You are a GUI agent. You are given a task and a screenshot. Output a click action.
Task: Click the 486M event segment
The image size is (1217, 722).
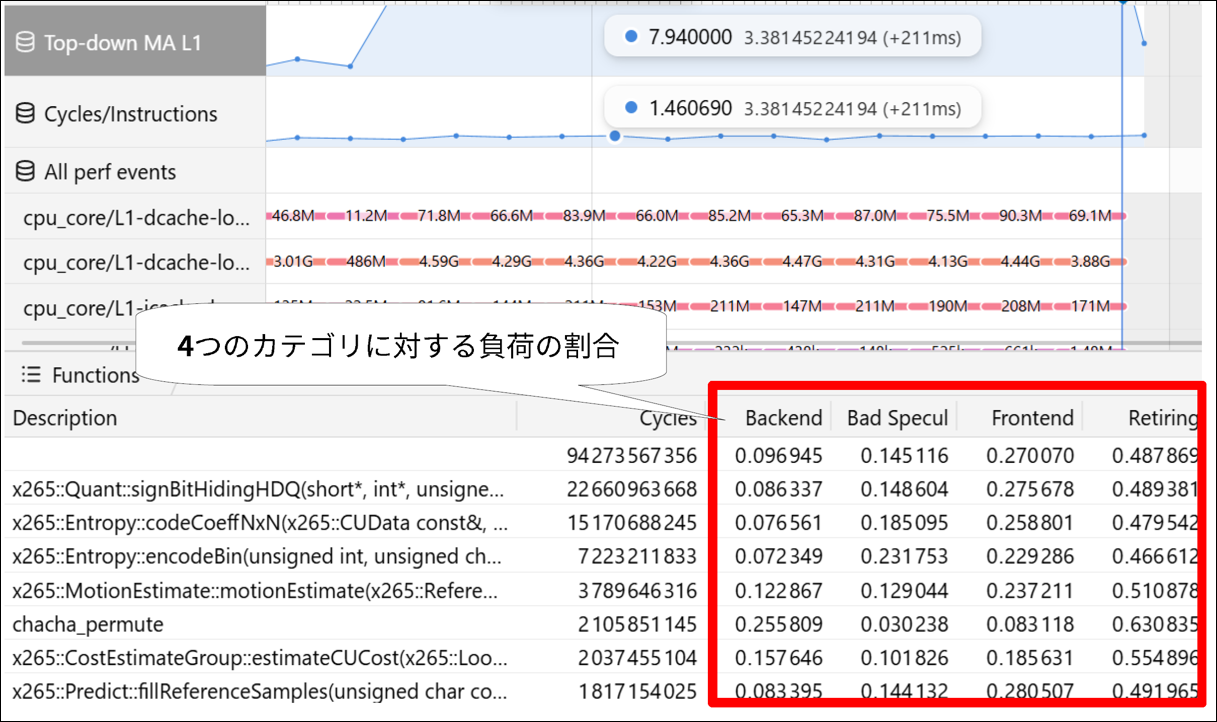(x=366, y=261)
